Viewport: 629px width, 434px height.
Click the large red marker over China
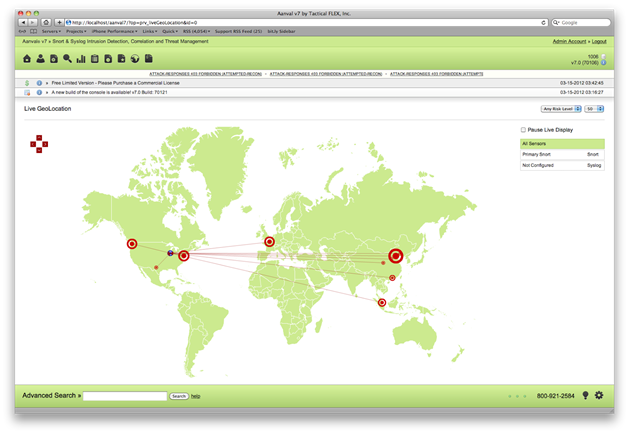(395, 256)
